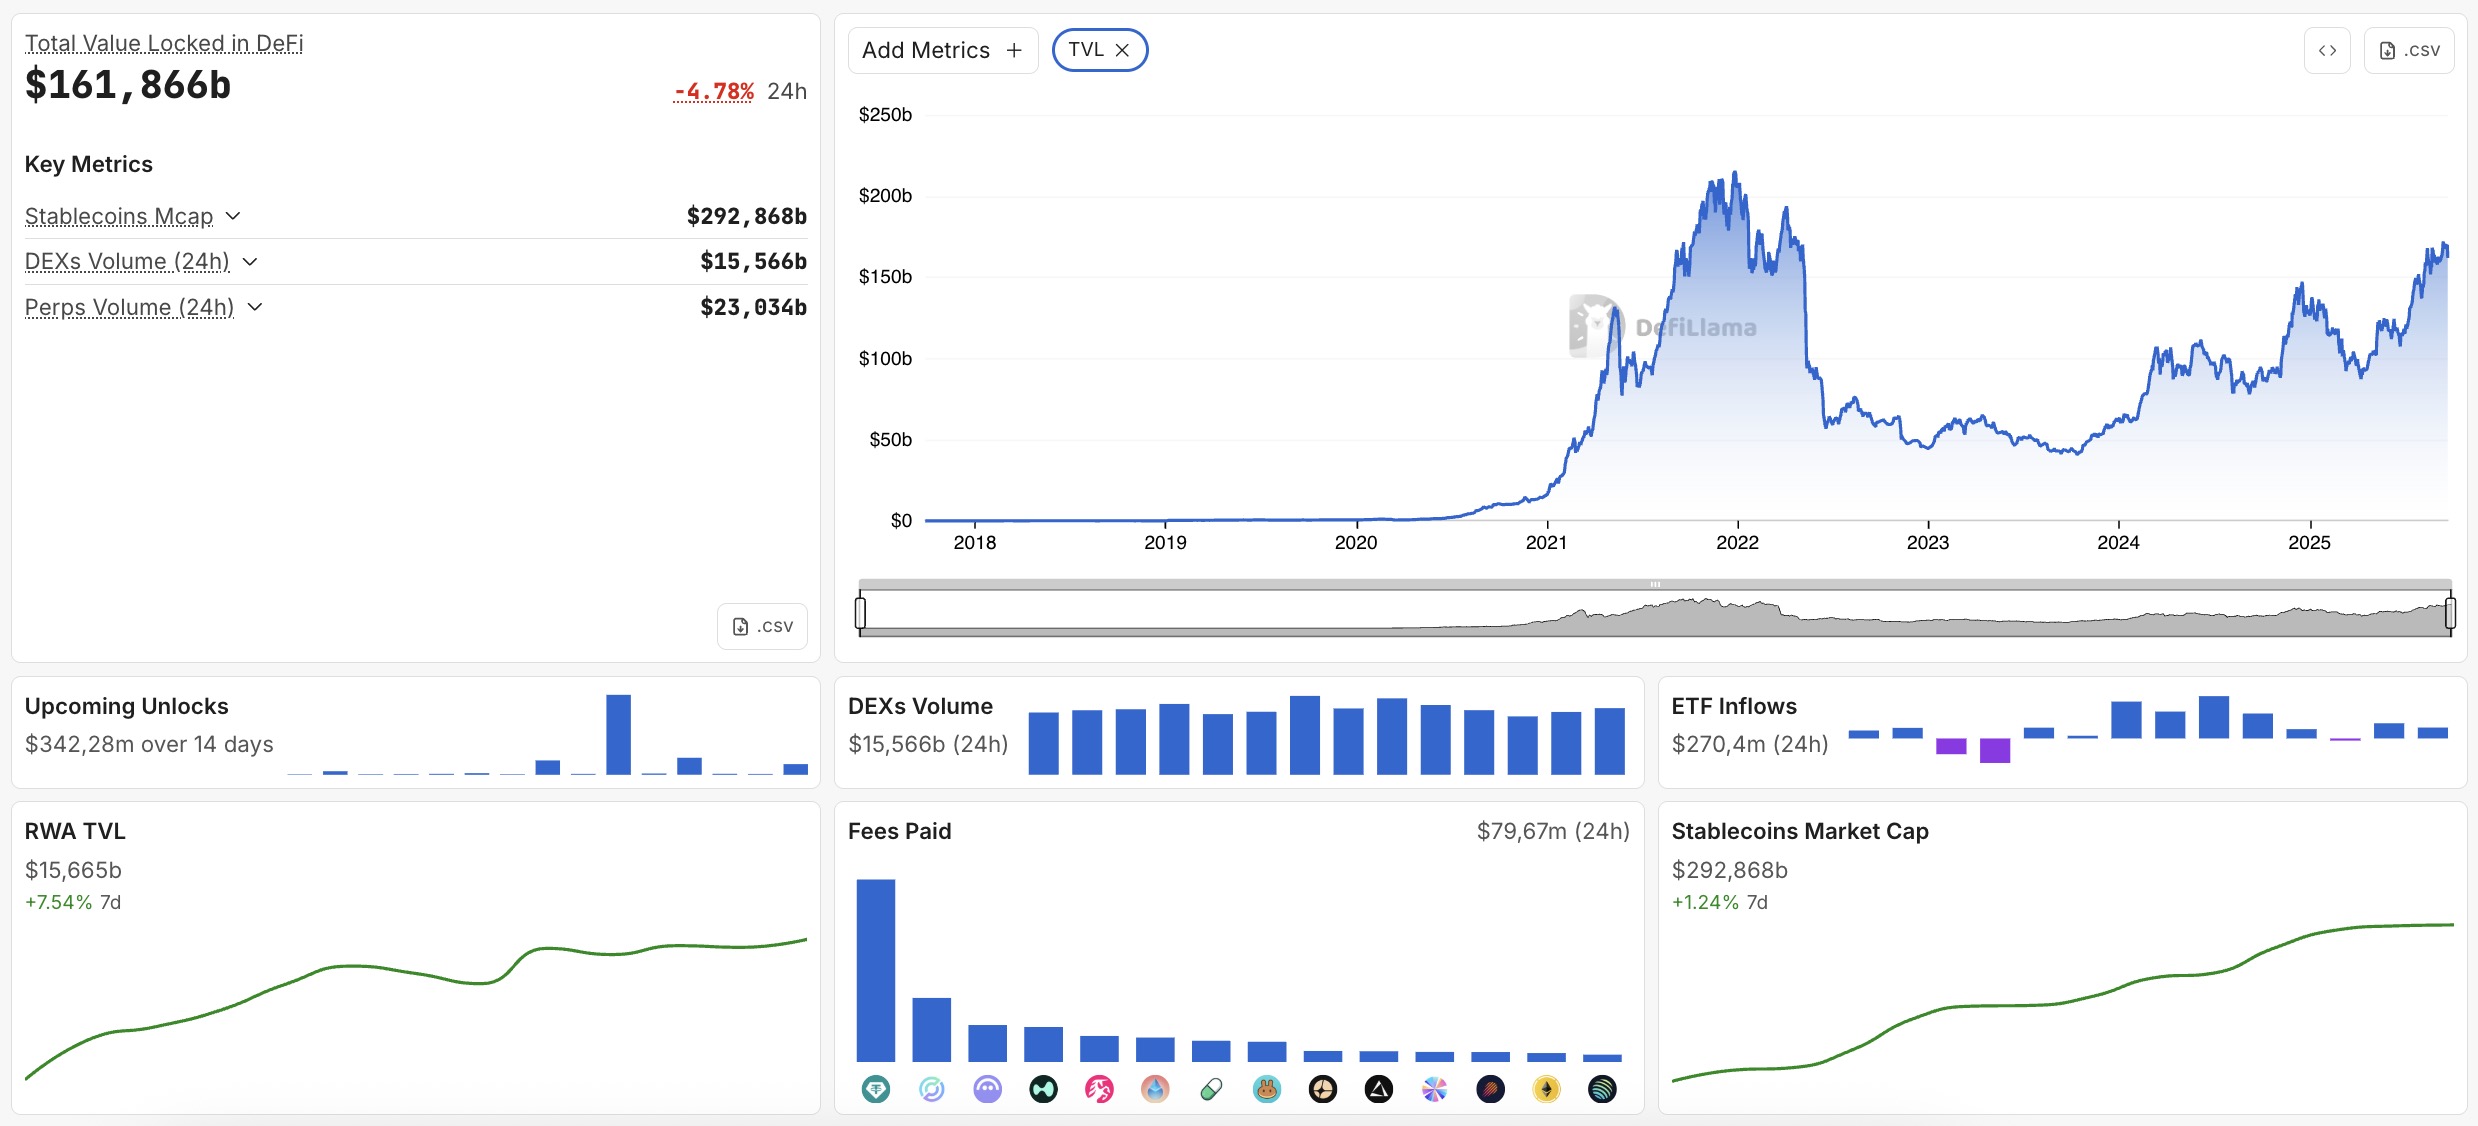
Task: Expand the Stablecoins Mcap row
Action: click(x=233, y=216)
